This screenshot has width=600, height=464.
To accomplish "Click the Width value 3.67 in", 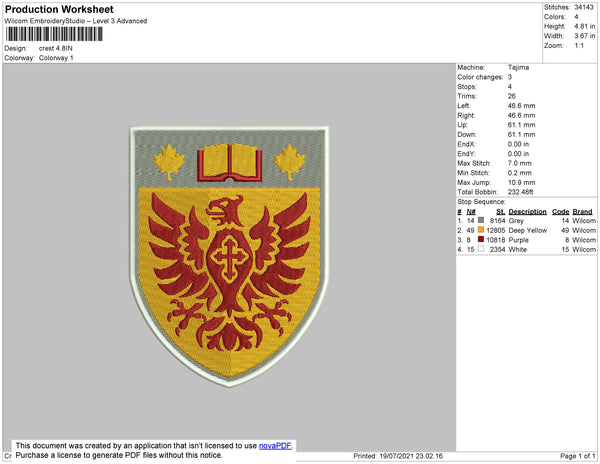I will point(585,36).
